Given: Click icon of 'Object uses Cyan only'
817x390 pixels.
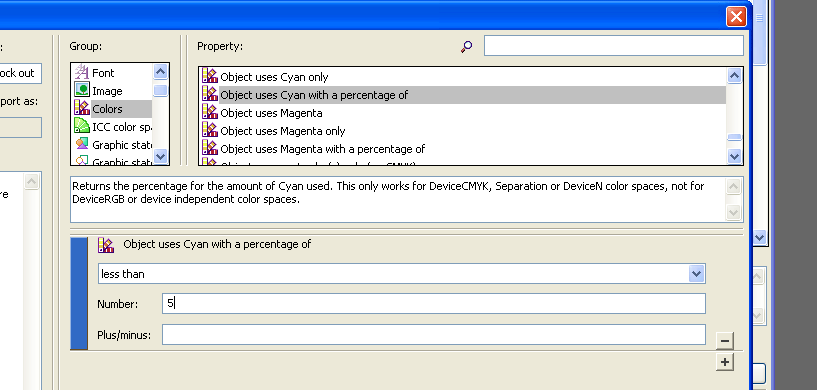Looking at the screenshot, I should (209, 76).
